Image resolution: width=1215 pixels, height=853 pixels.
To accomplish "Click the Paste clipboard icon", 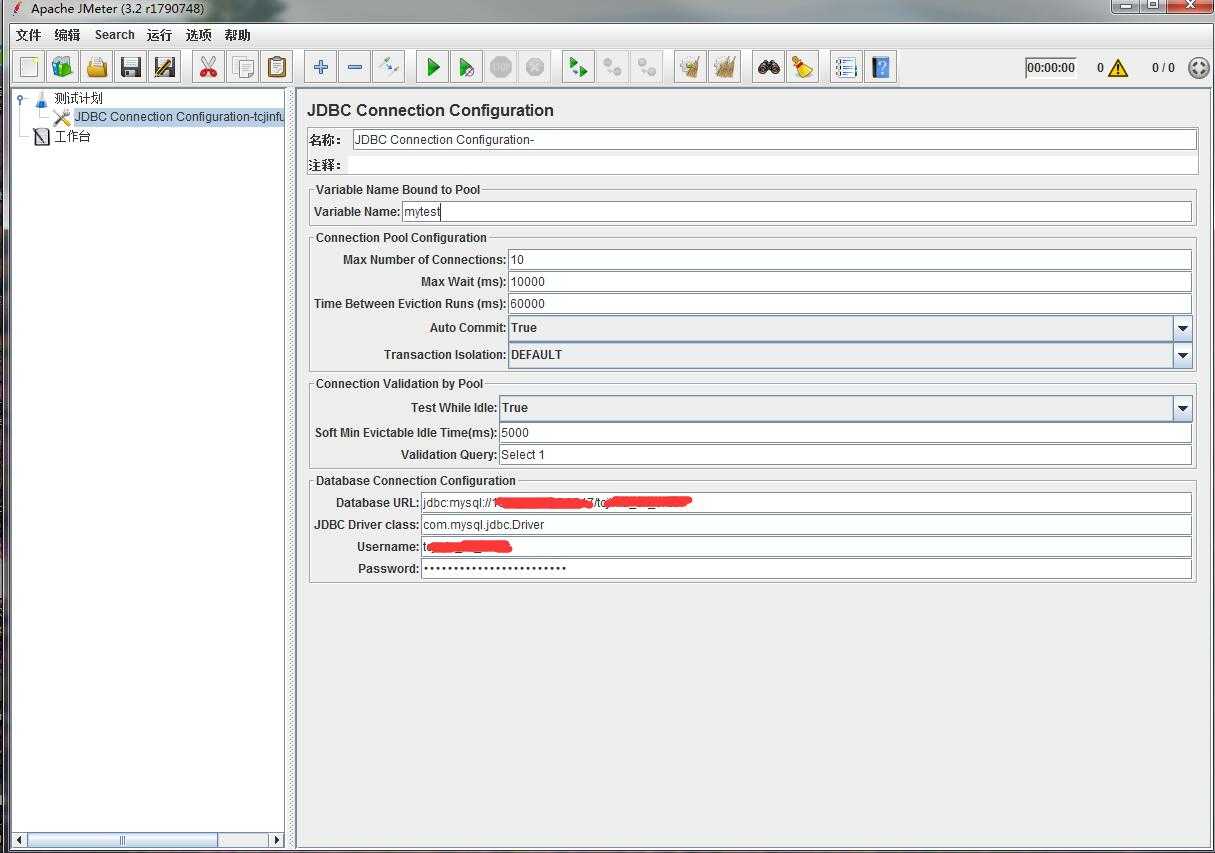I will [x=277, y=67].
